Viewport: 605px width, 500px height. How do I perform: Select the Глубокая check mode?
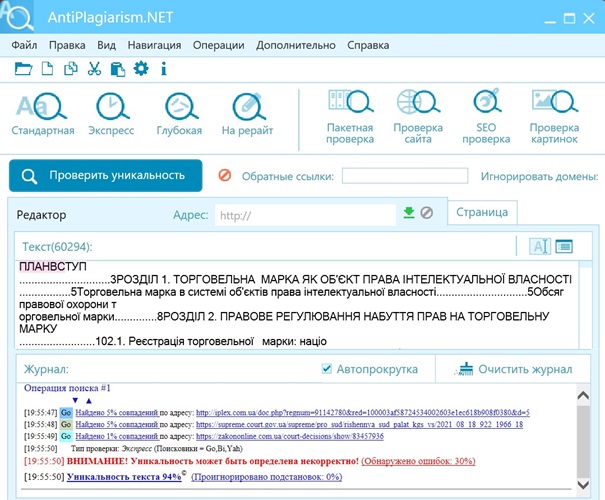click(179, 115)
